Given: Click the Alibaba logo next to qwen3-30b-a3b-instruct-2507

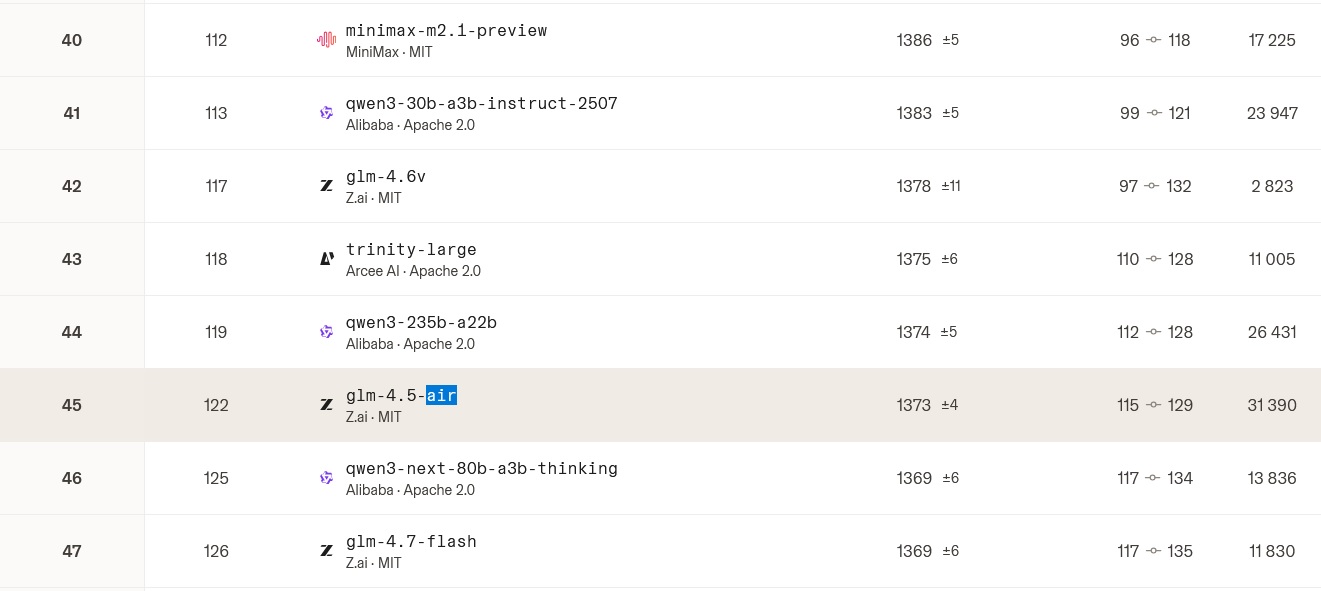Looking at the screenshot, I should (x=326, y=113).
